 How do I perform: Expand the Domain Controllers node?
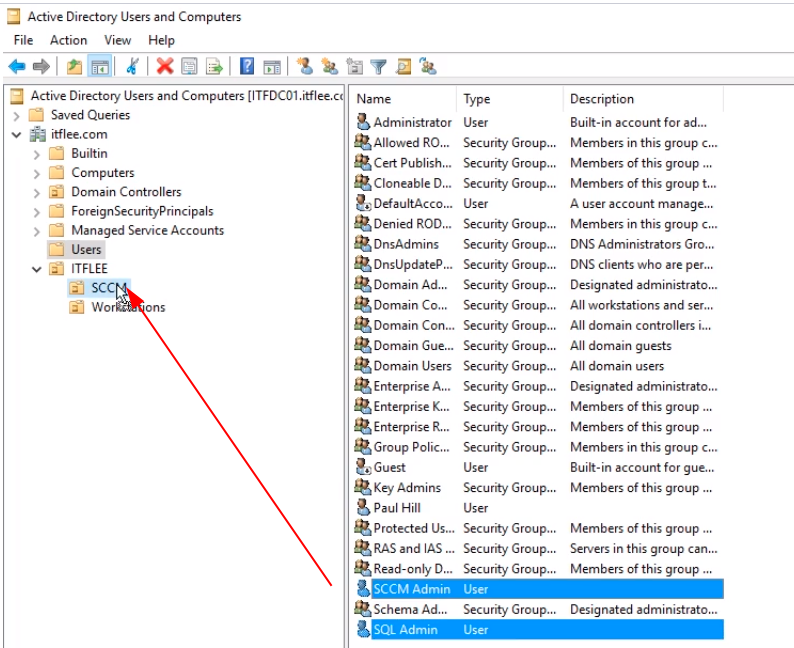[x=37, y=192]
